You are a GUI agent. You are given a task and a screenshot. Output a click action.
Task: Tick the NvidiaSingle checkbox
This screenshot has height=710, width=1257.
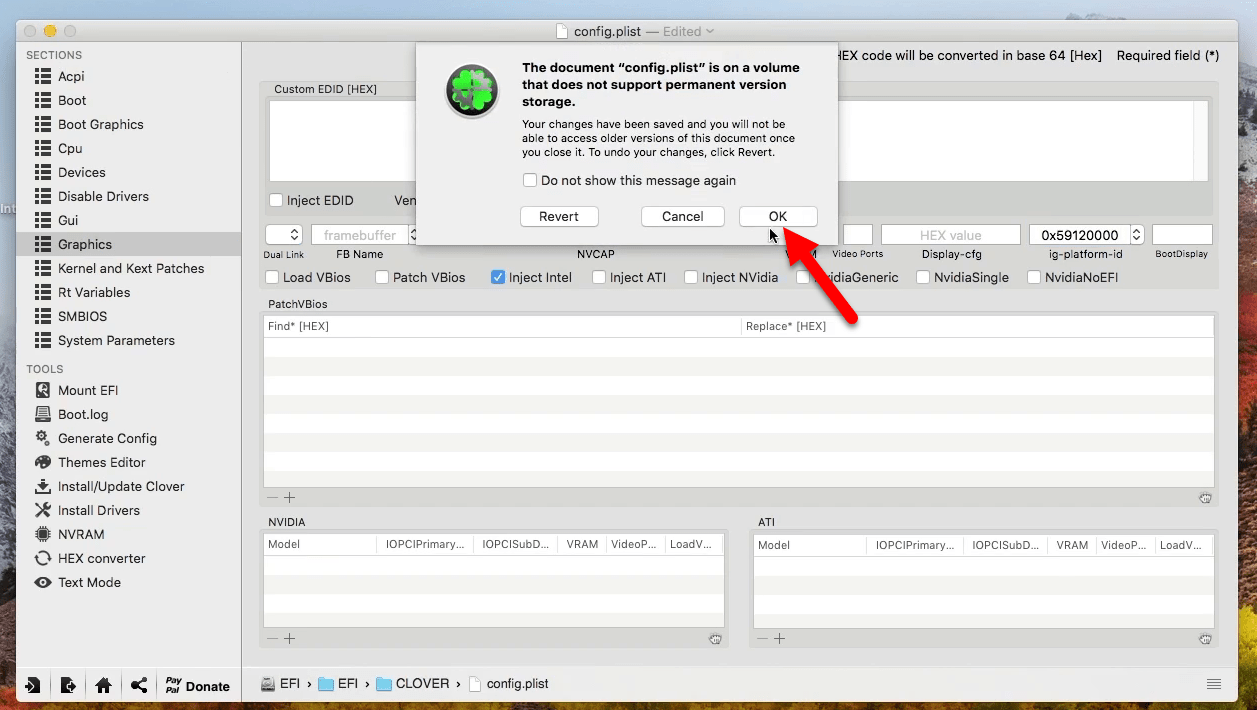click(923, 277)
